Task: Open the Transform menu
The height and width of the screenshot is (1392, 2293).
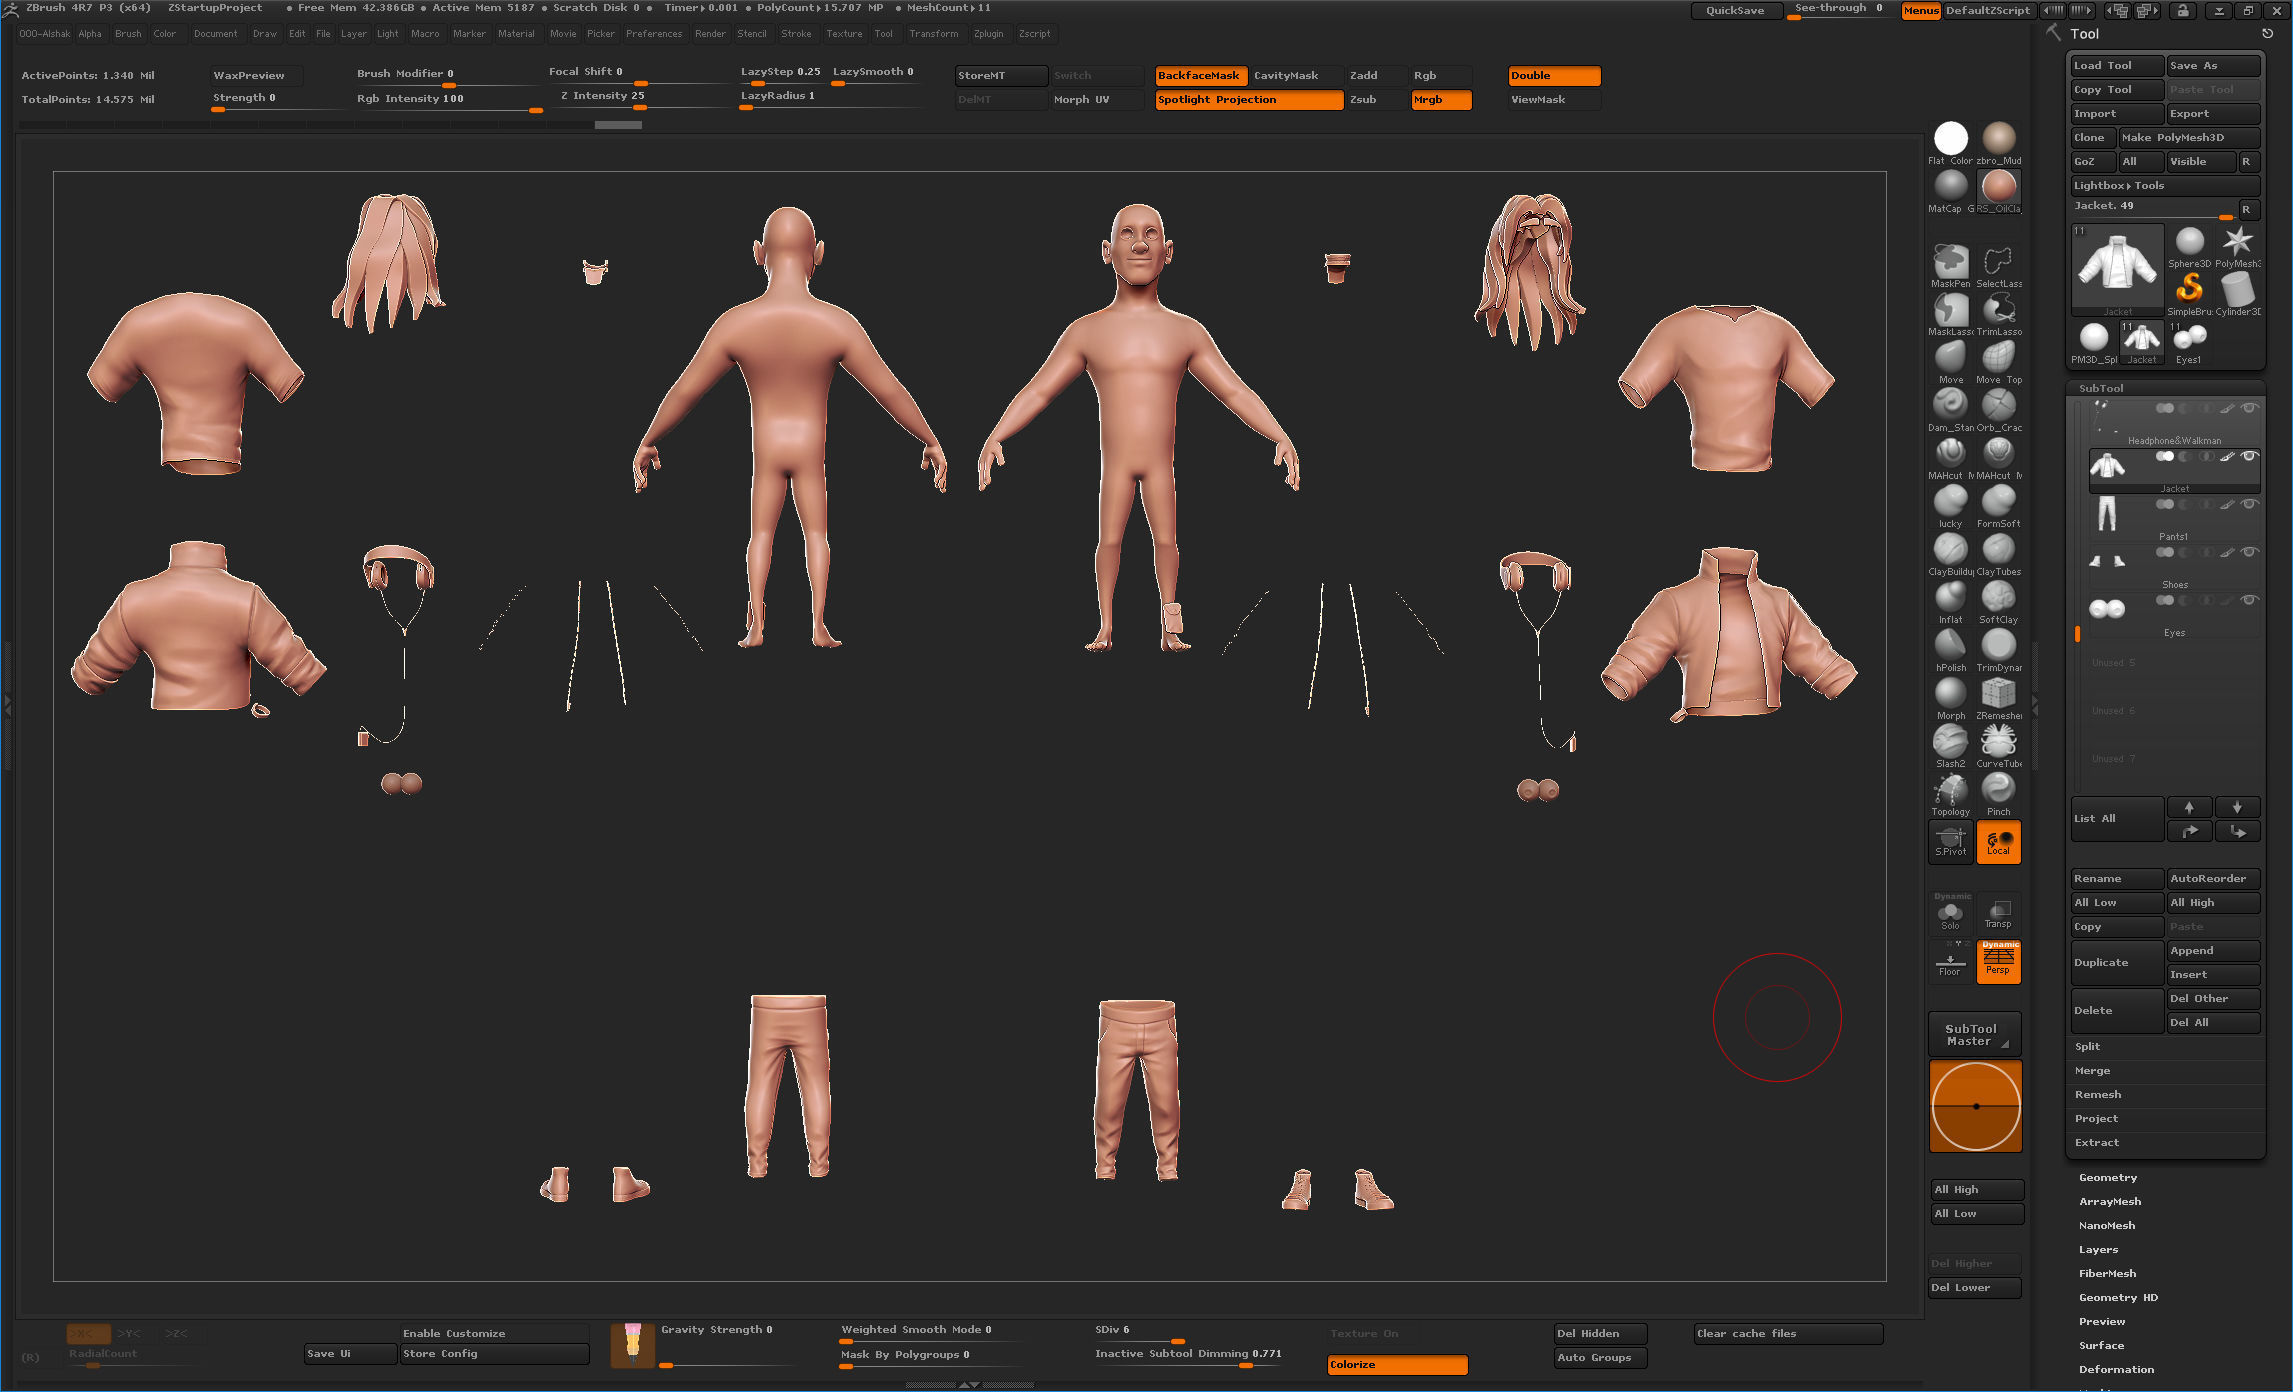Action: coord(933,34)
